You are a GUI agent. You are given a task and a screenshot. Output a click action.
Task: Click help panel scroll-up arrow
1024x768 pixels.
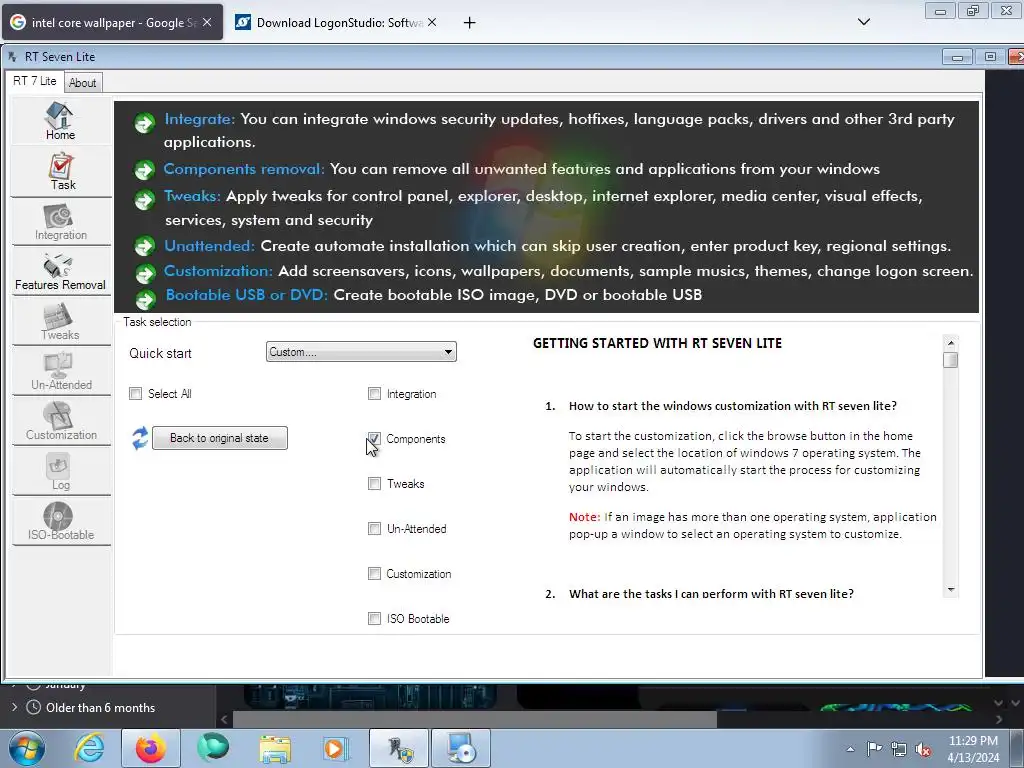950,343
